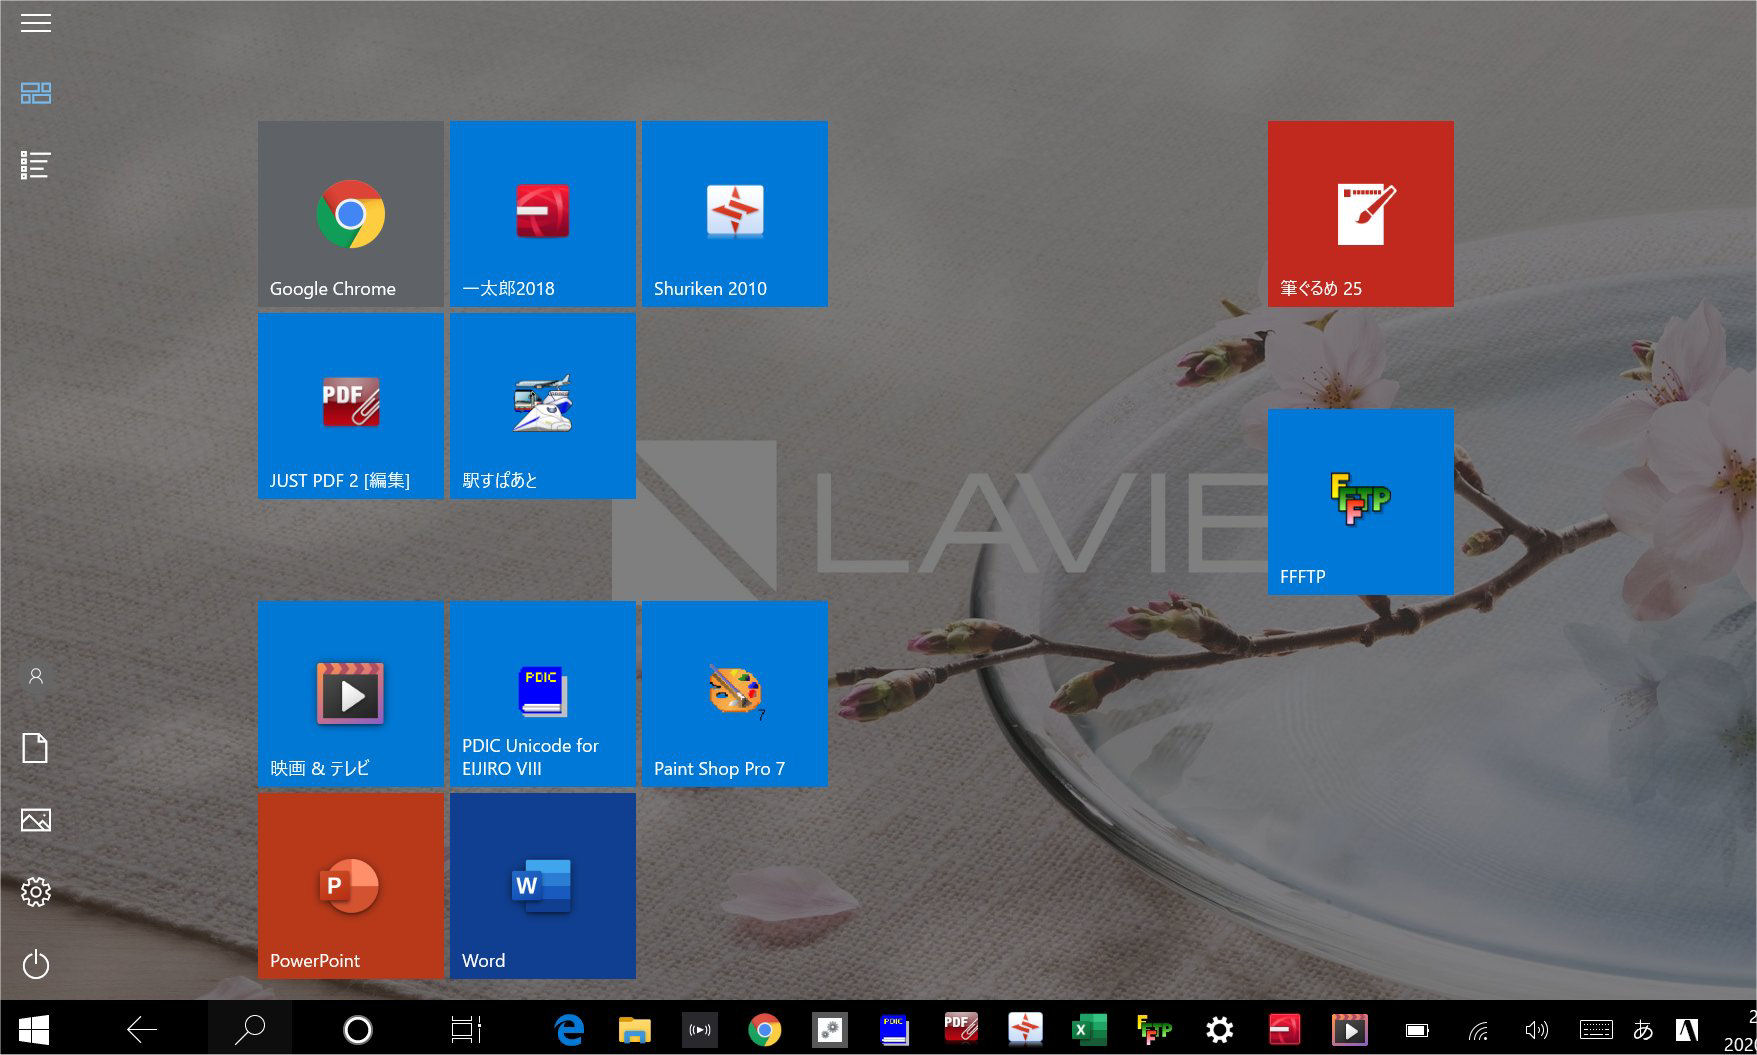Open Wi-Fi network flyout in tray
Viewport: 1757px width, 1055px height.
click(x=1478, y=1030)
